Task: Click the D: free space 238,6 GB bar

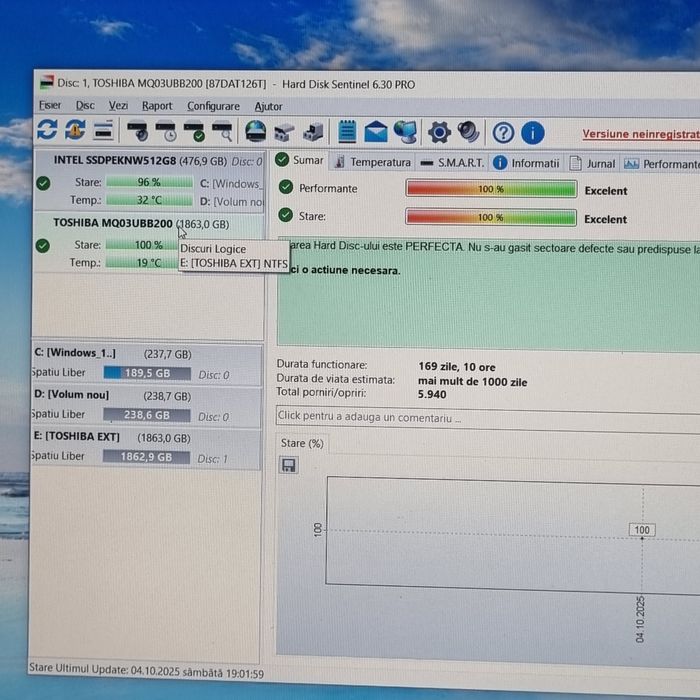Action: 146,415
